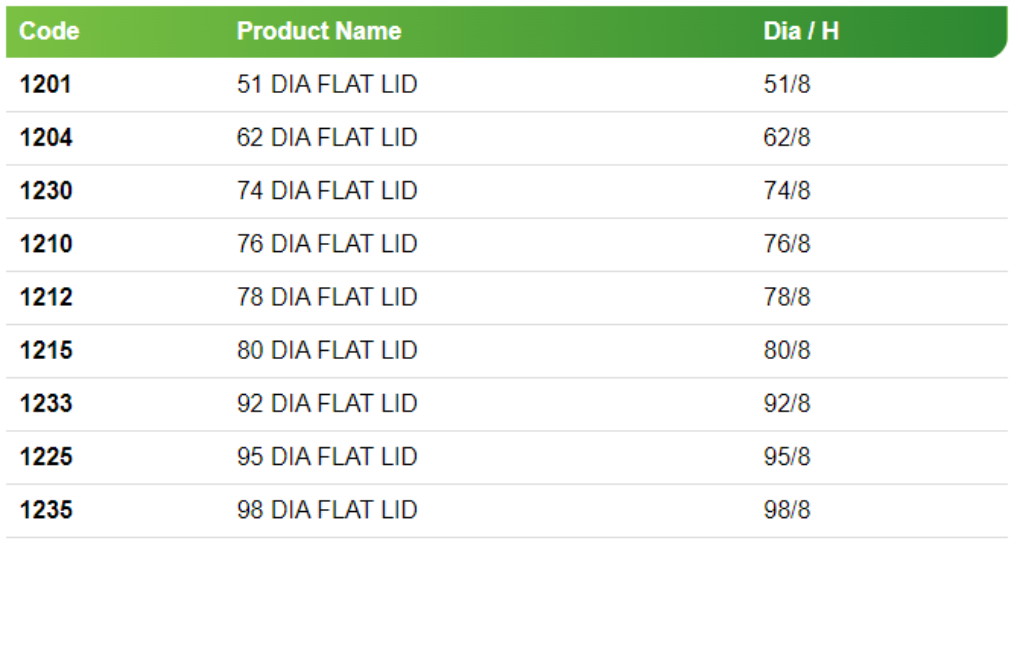Click the 78 DIA FLAT LID name
Screen dimensions: 1024x650
tap(327, 297)
